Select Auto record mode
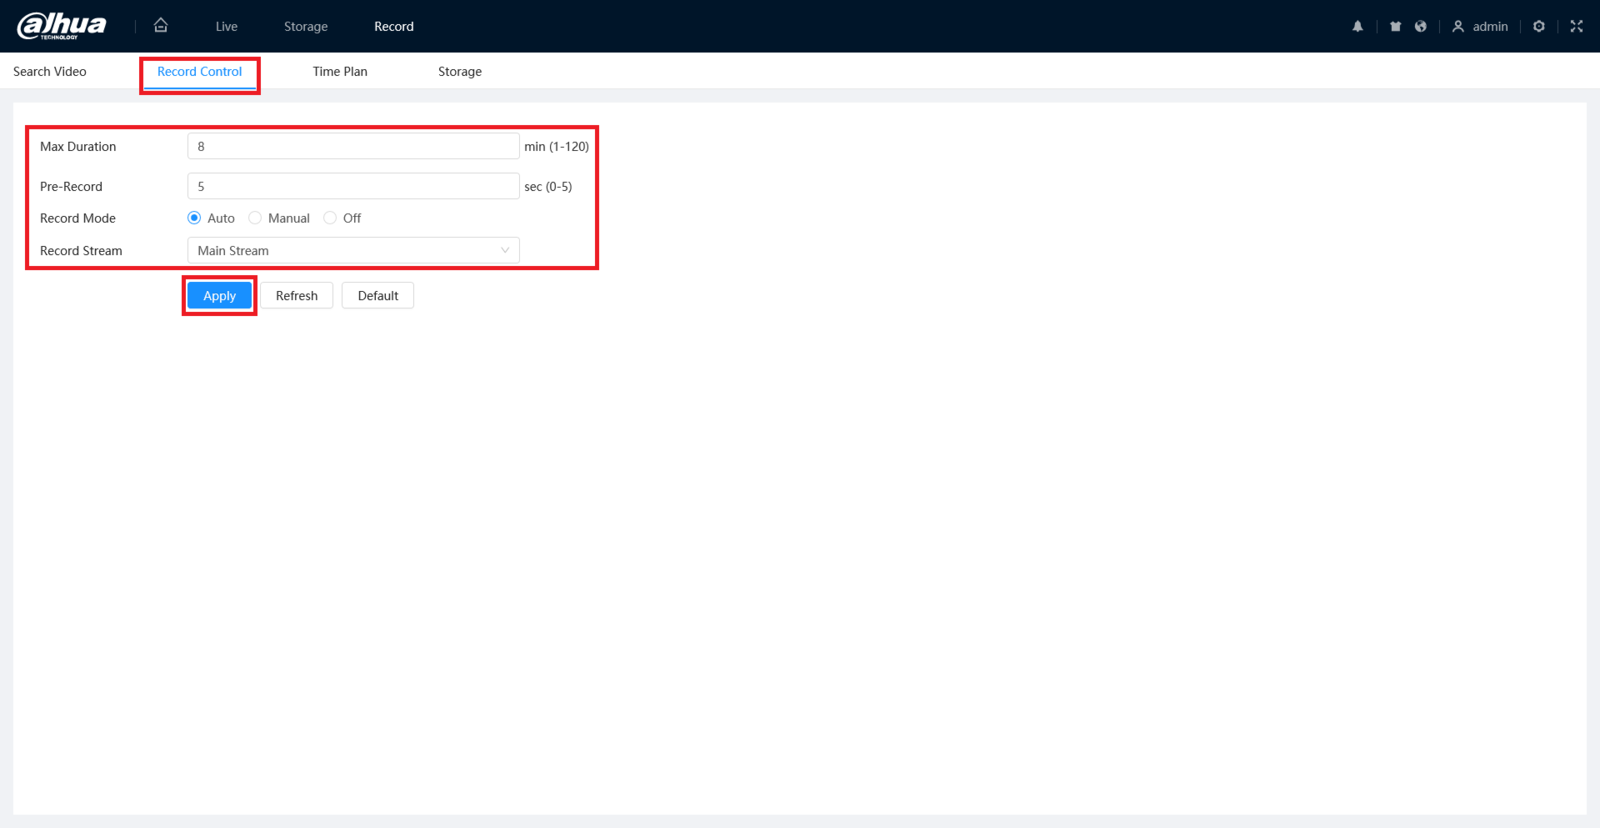The width and height of the screenshot is (1600, 828). [x=211, y=218]
